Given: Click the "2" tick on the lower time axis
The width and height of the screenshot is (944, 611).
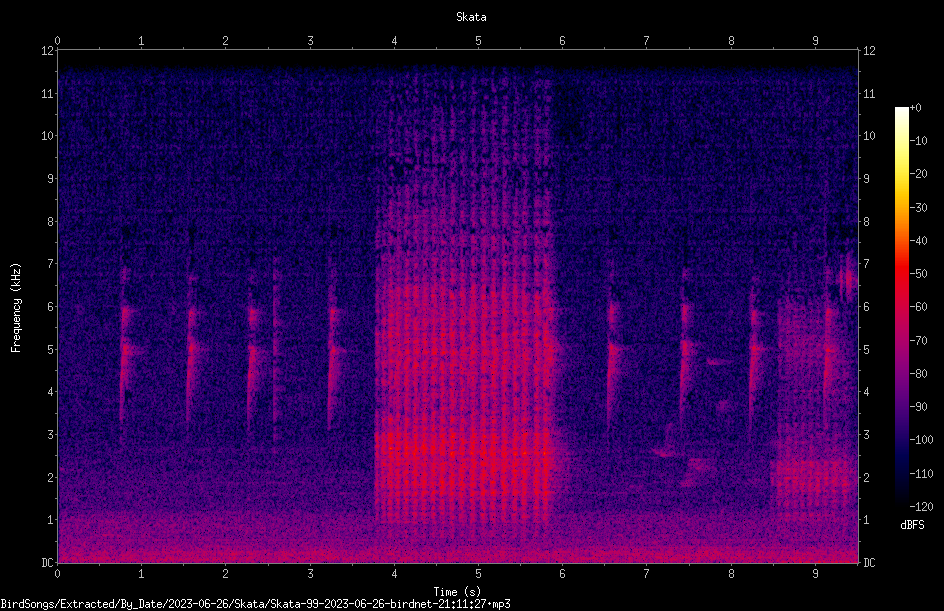Looking at the screenshot, I should click(226, 574).
